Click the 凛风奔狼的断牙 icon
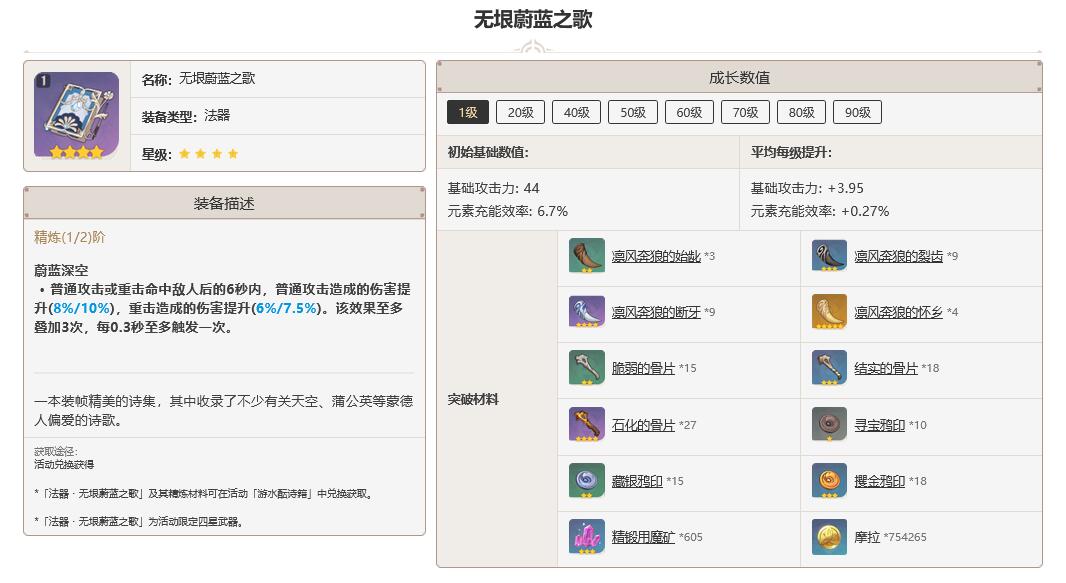The height and width of the screenshot is (583, 1066). [x=587, y=312]
